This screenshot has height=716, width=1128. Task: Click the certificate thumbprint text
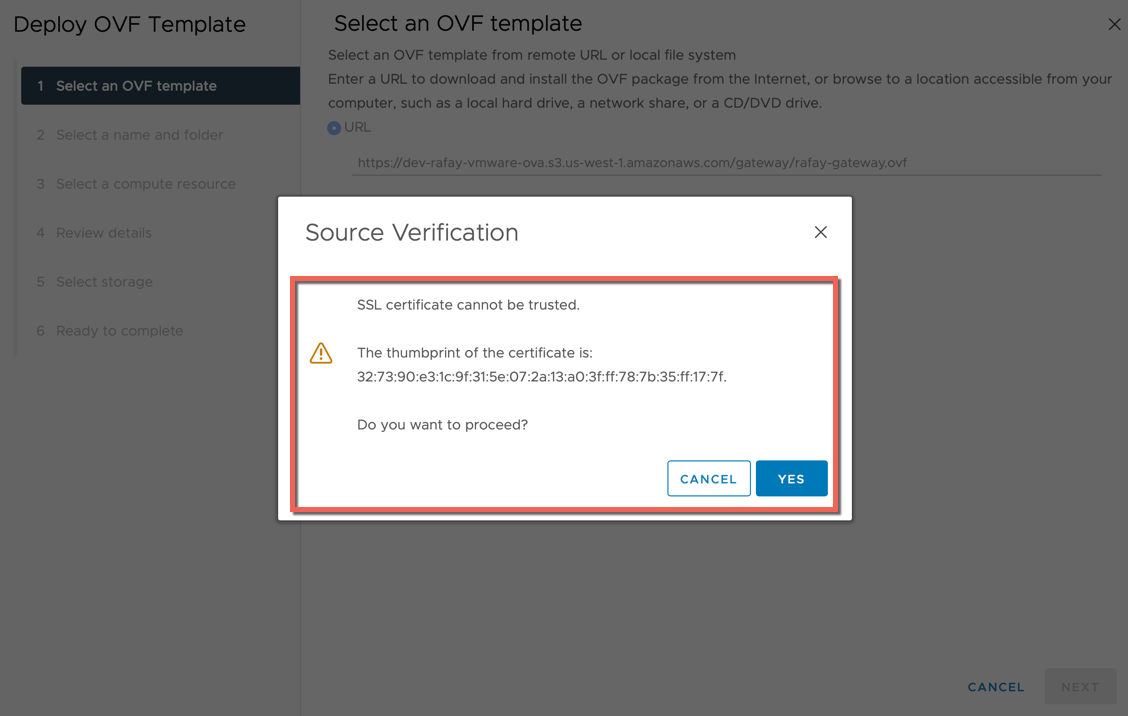click(x=542, y=376)
